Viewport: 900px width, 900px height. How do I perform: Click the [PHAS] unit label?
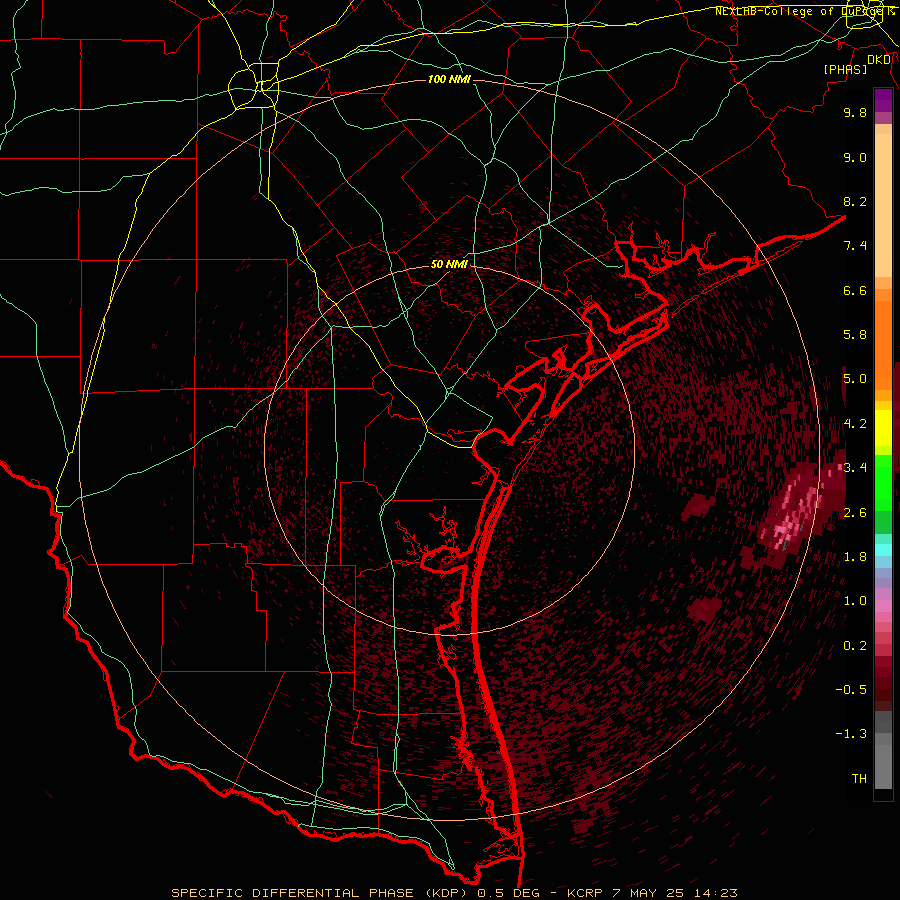[x=845, y=70]
